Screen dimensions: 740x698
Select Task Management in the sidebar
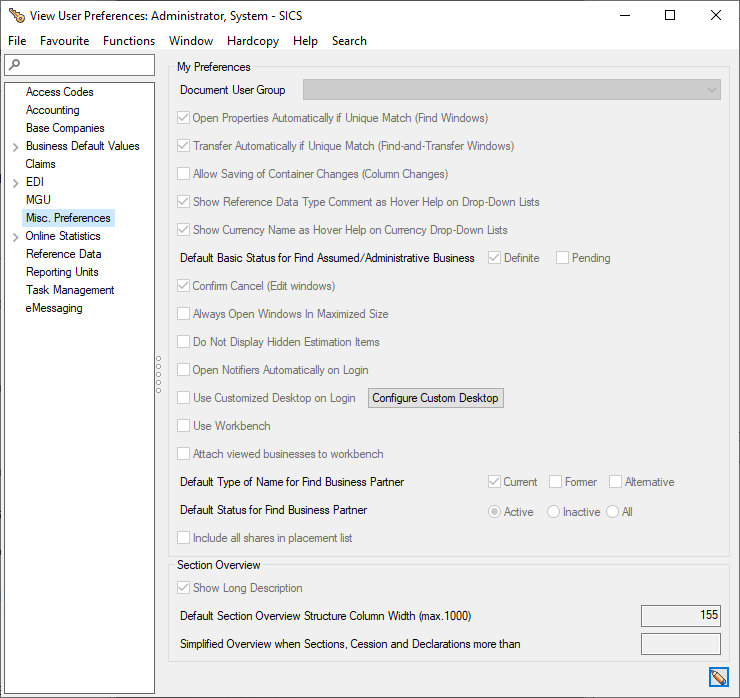[x=70, y=290]
